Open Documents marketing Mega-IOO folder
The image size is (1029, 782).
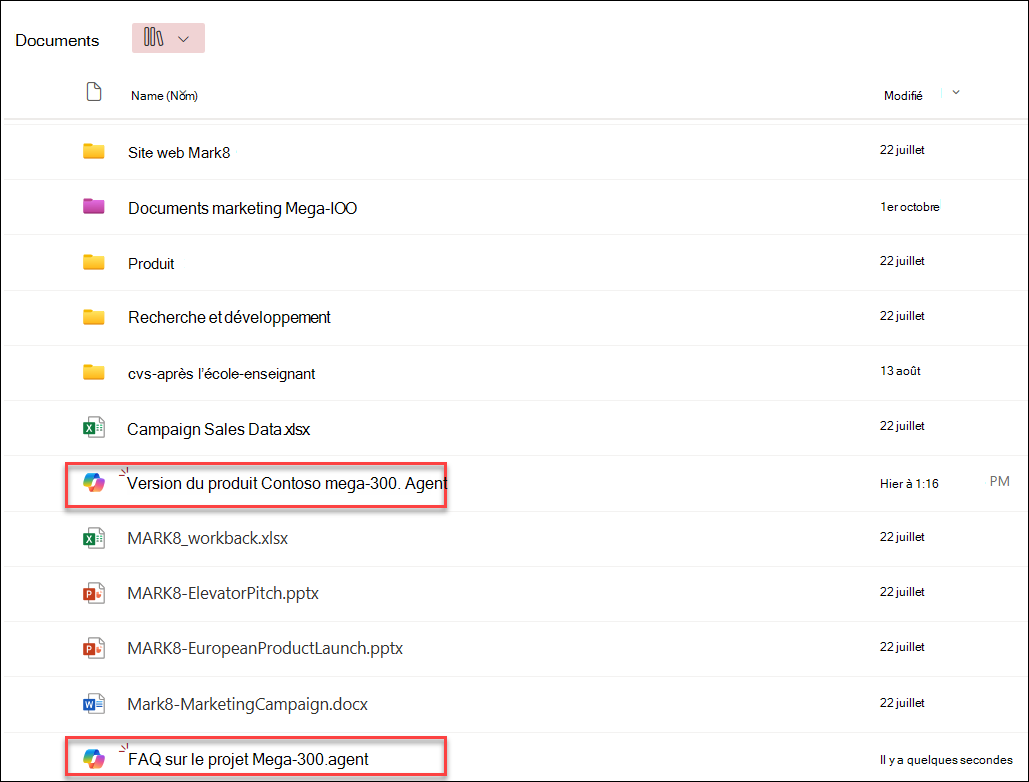[x=242, y=209]
